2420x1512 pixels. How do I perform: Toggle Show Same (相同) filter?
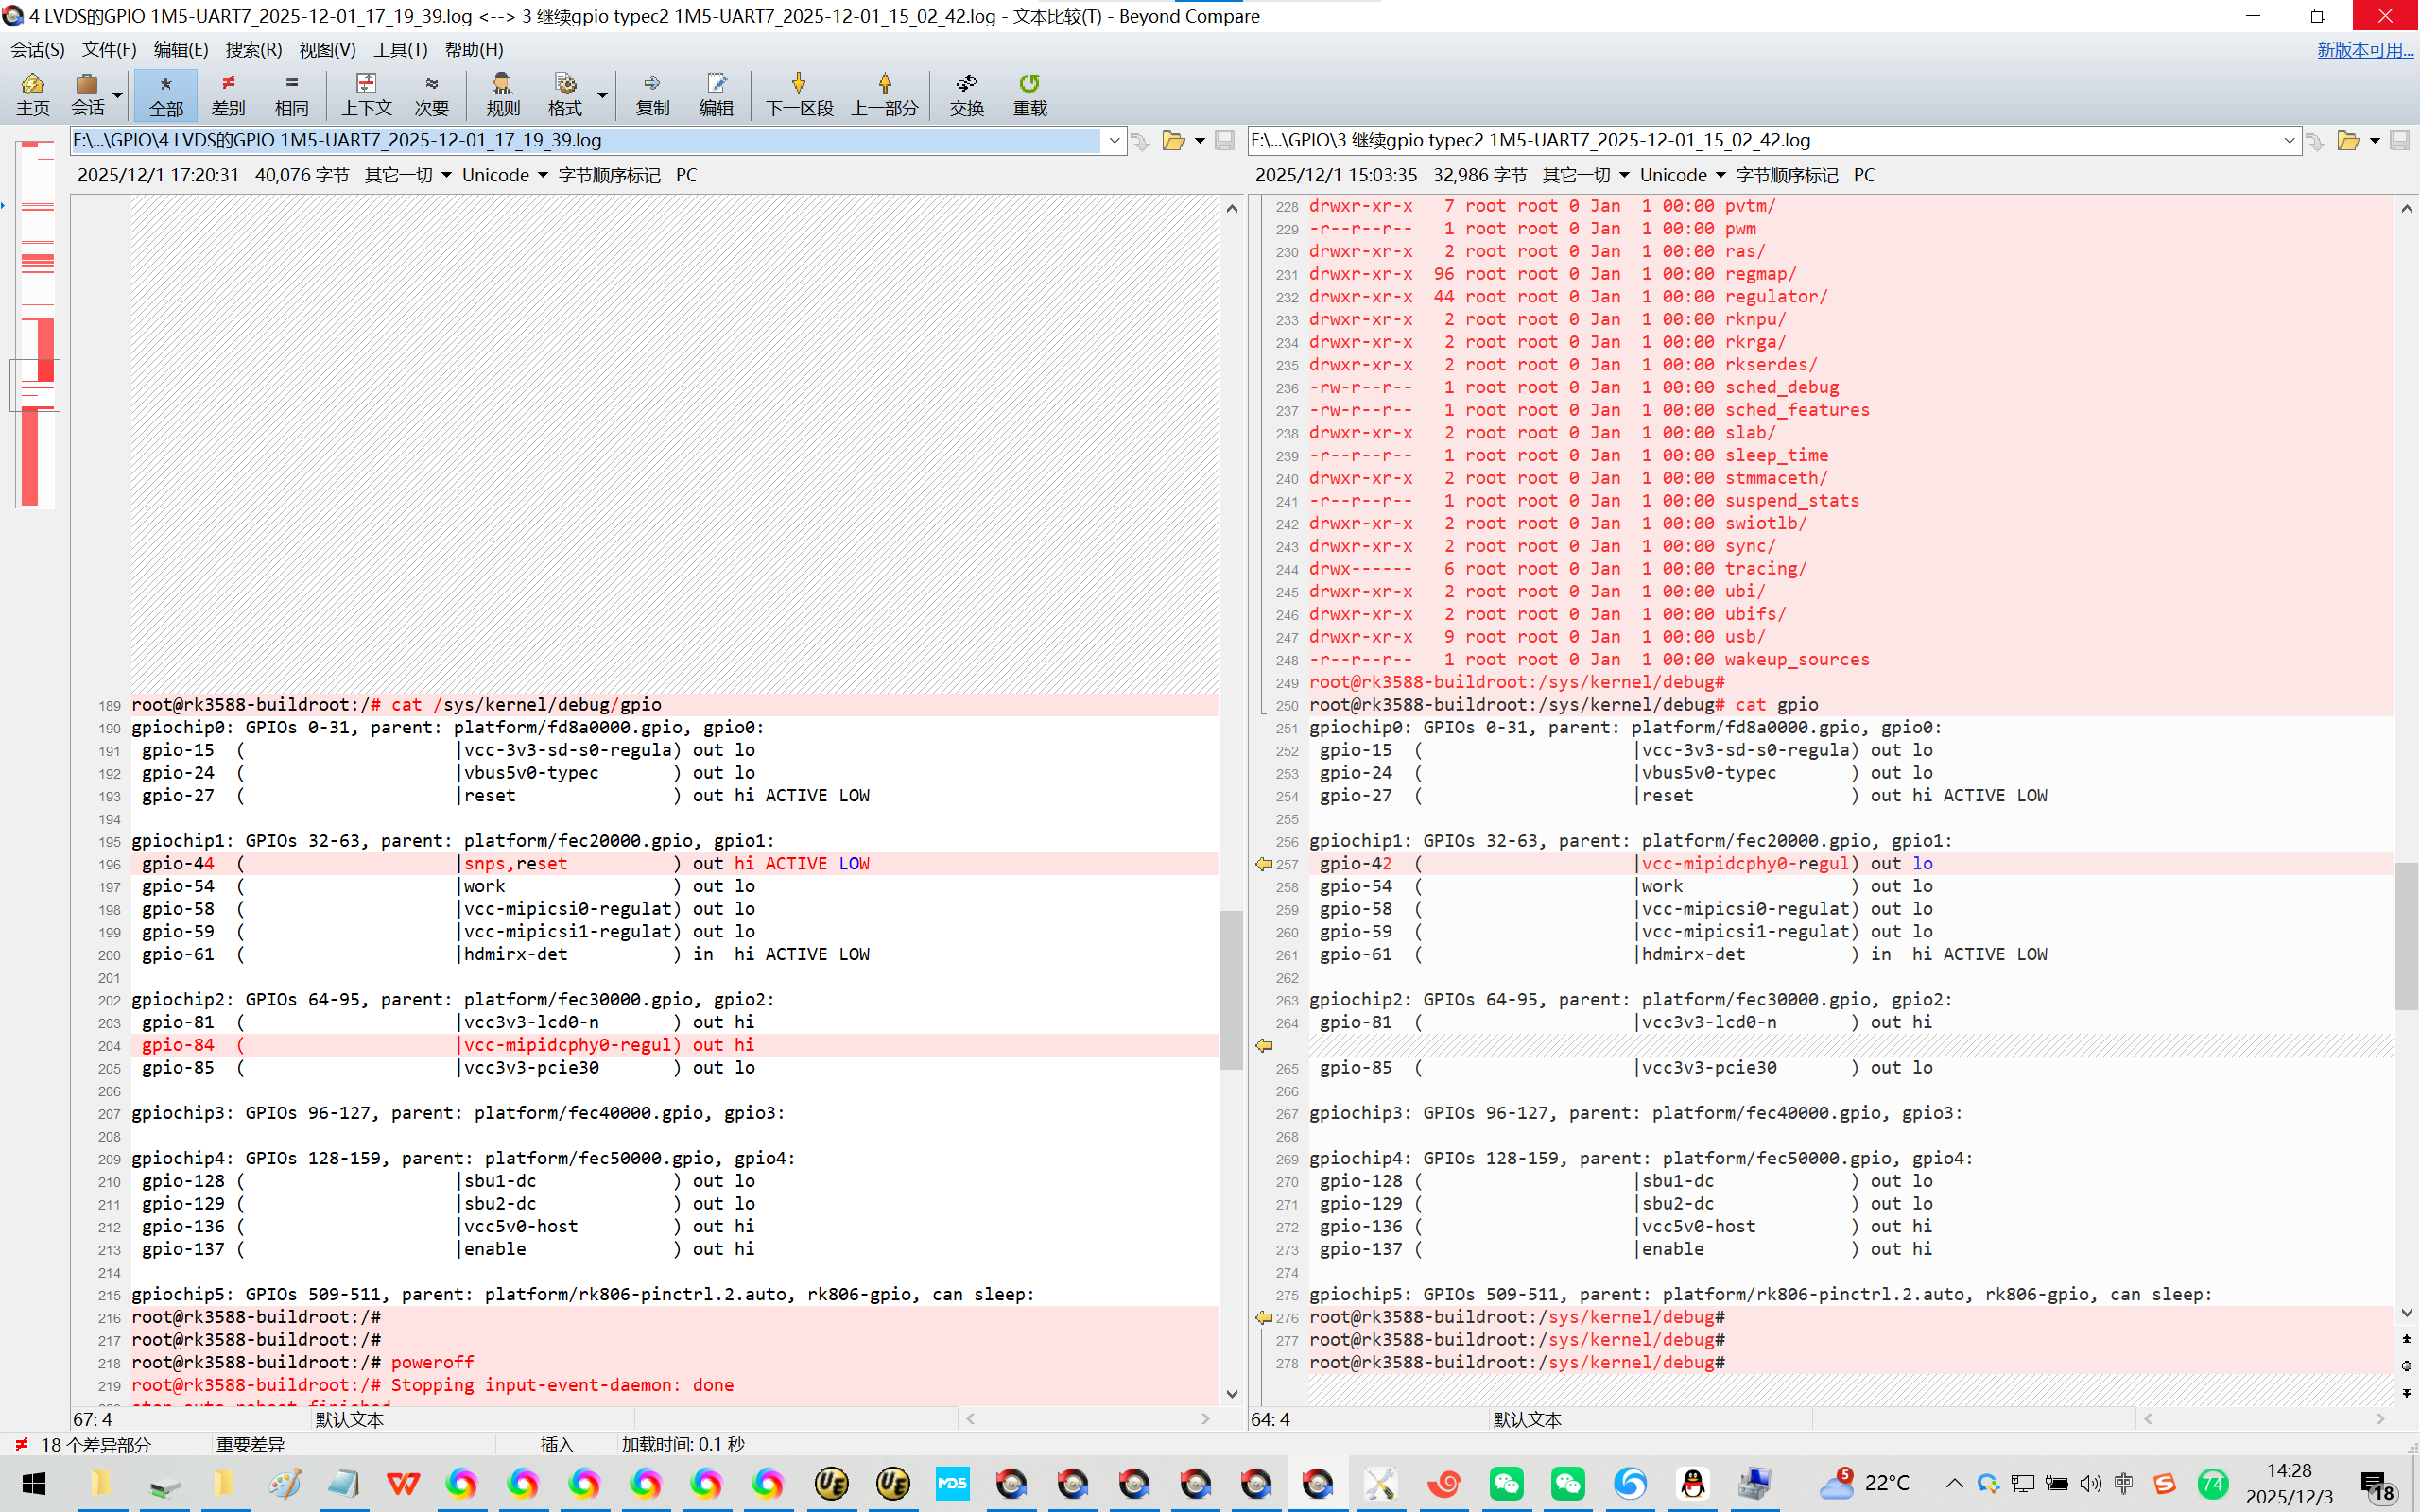[x=291, y=94]
